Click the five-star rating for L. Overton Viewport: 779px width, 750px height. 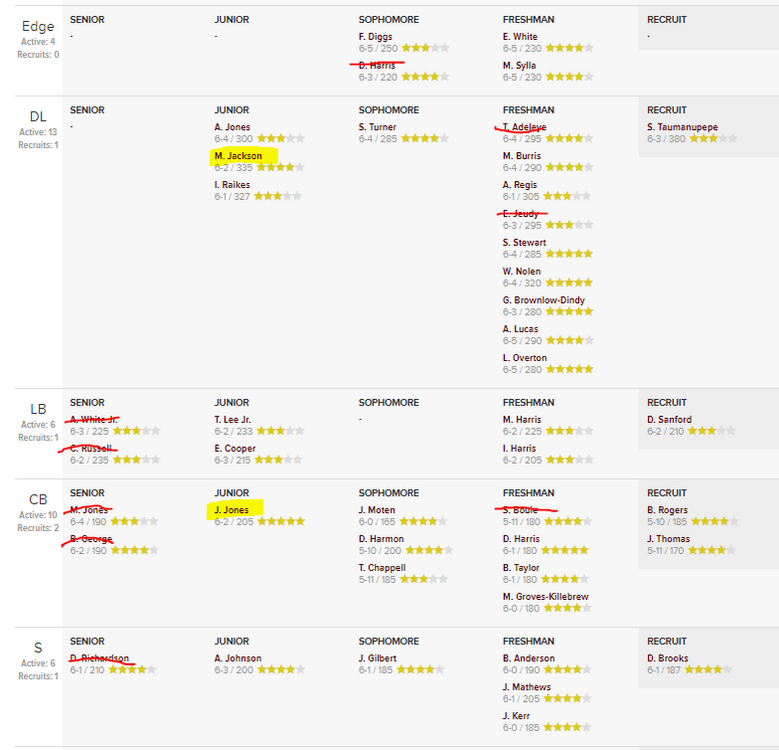(569, 370)
